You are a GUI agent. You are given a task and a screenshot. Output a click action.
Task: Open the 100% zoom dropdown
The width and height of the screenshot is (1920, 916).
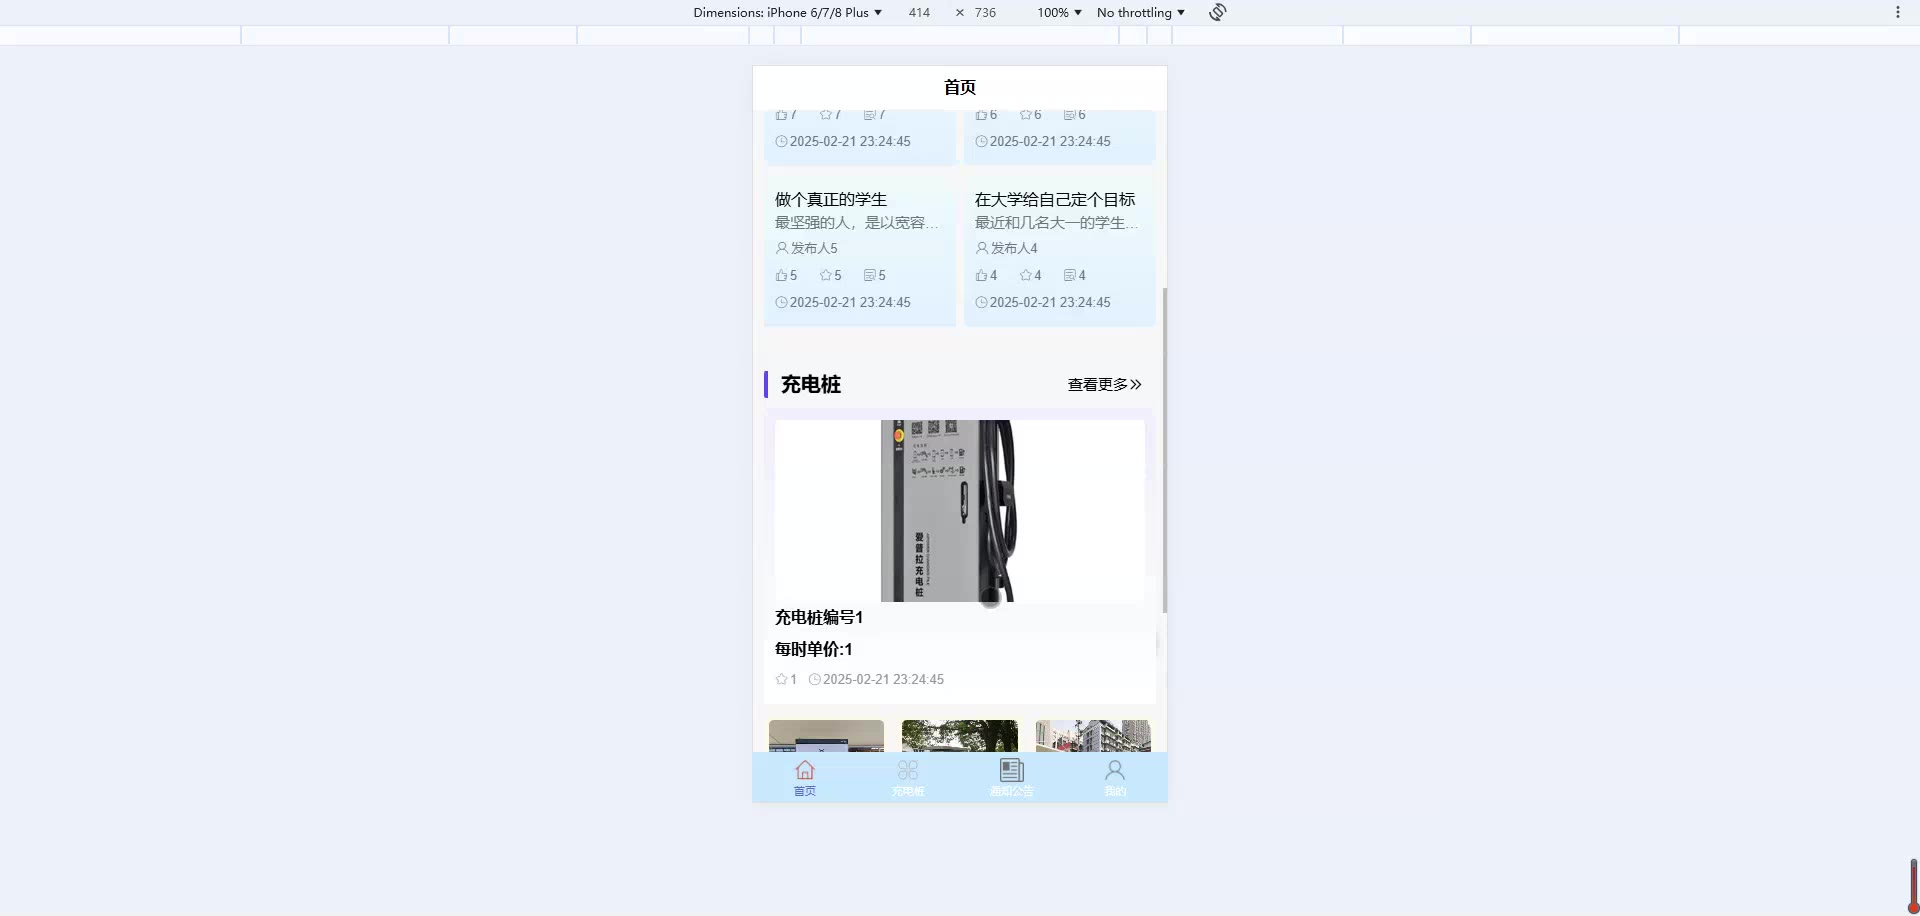tap(1059, 12)
